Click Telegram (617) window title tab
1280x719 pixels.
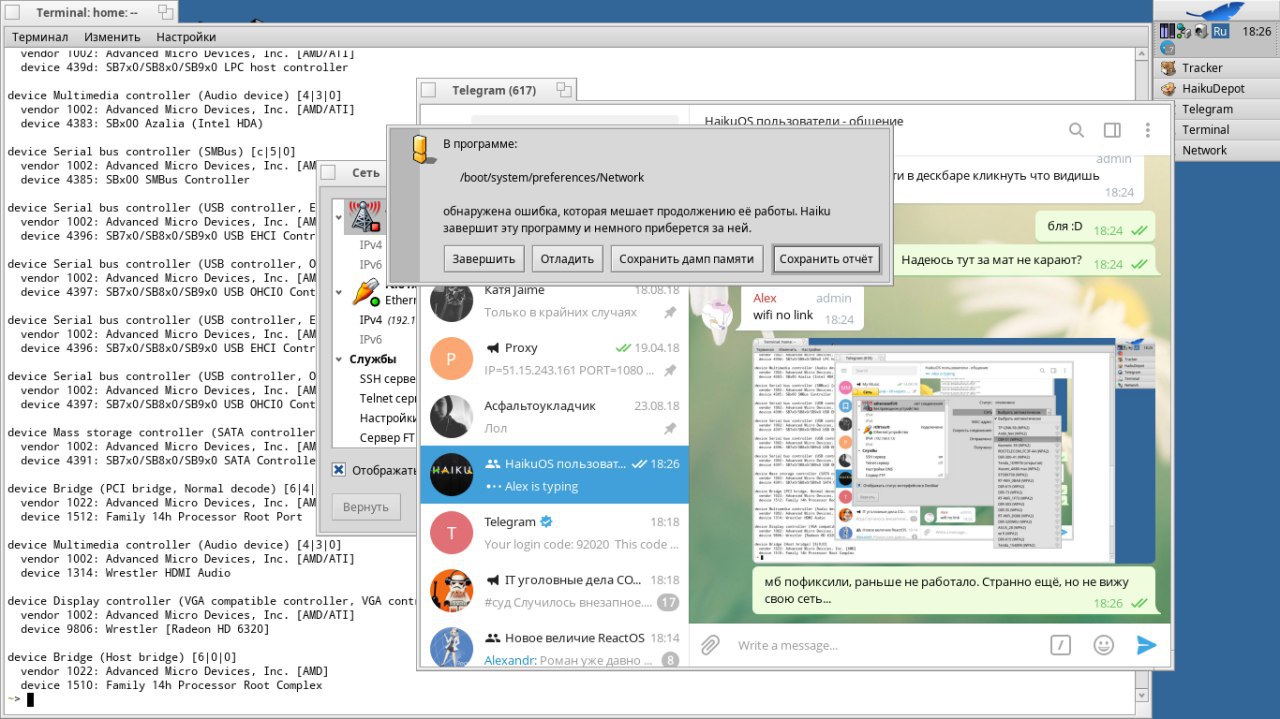496,90
